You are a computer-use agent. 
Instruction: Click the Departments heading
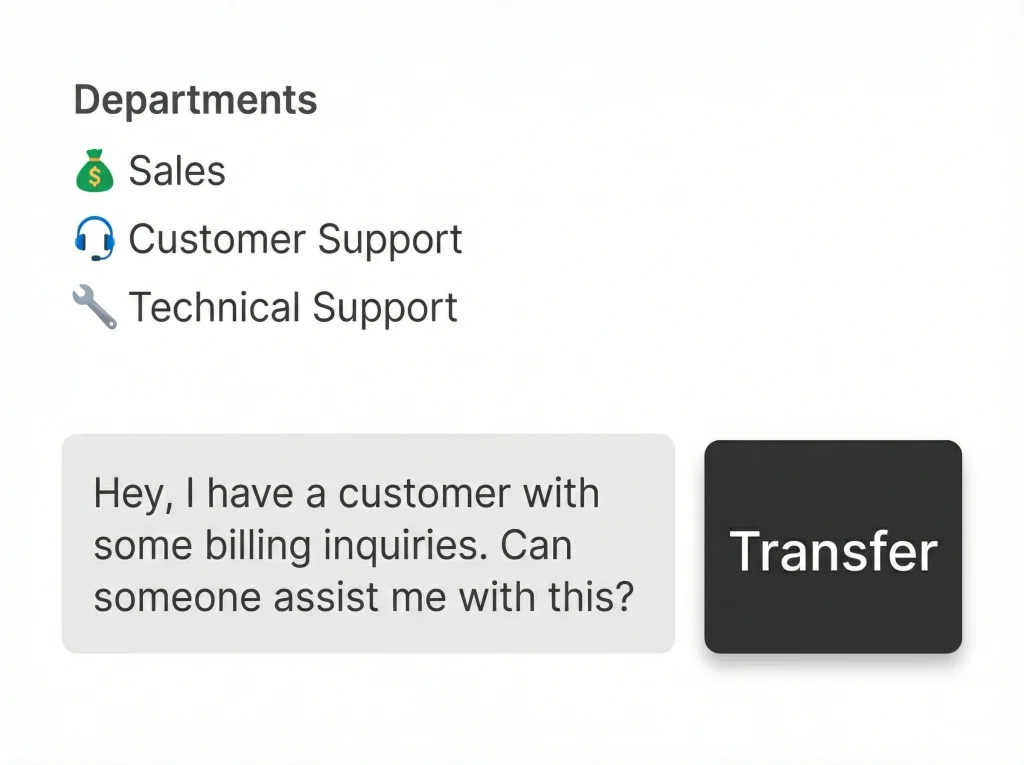click(196, 100)
